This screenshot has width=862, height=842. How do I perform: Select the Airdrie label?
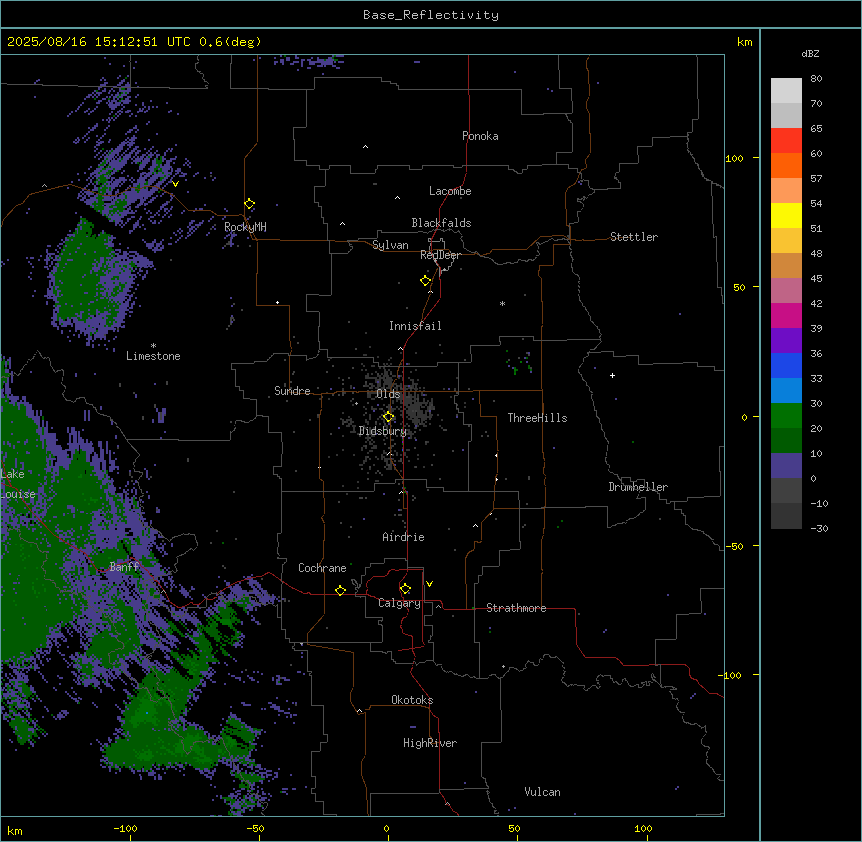coord(403,537)
